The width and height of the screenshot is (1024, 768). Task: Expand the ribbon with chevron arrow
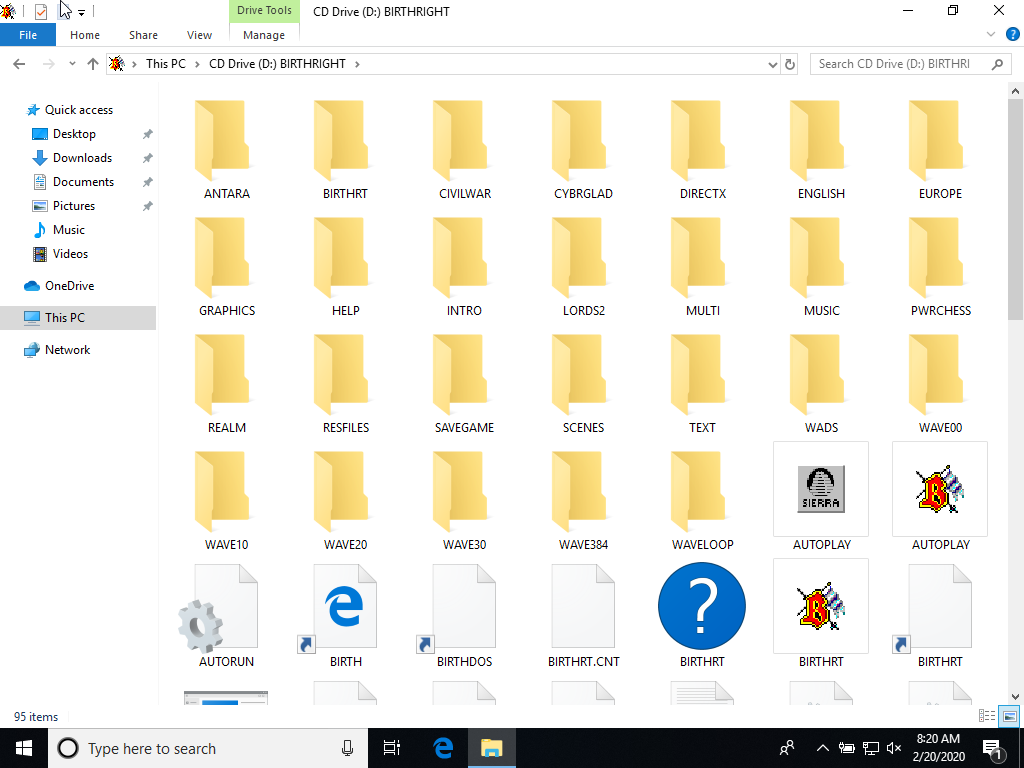pos(991,35)
